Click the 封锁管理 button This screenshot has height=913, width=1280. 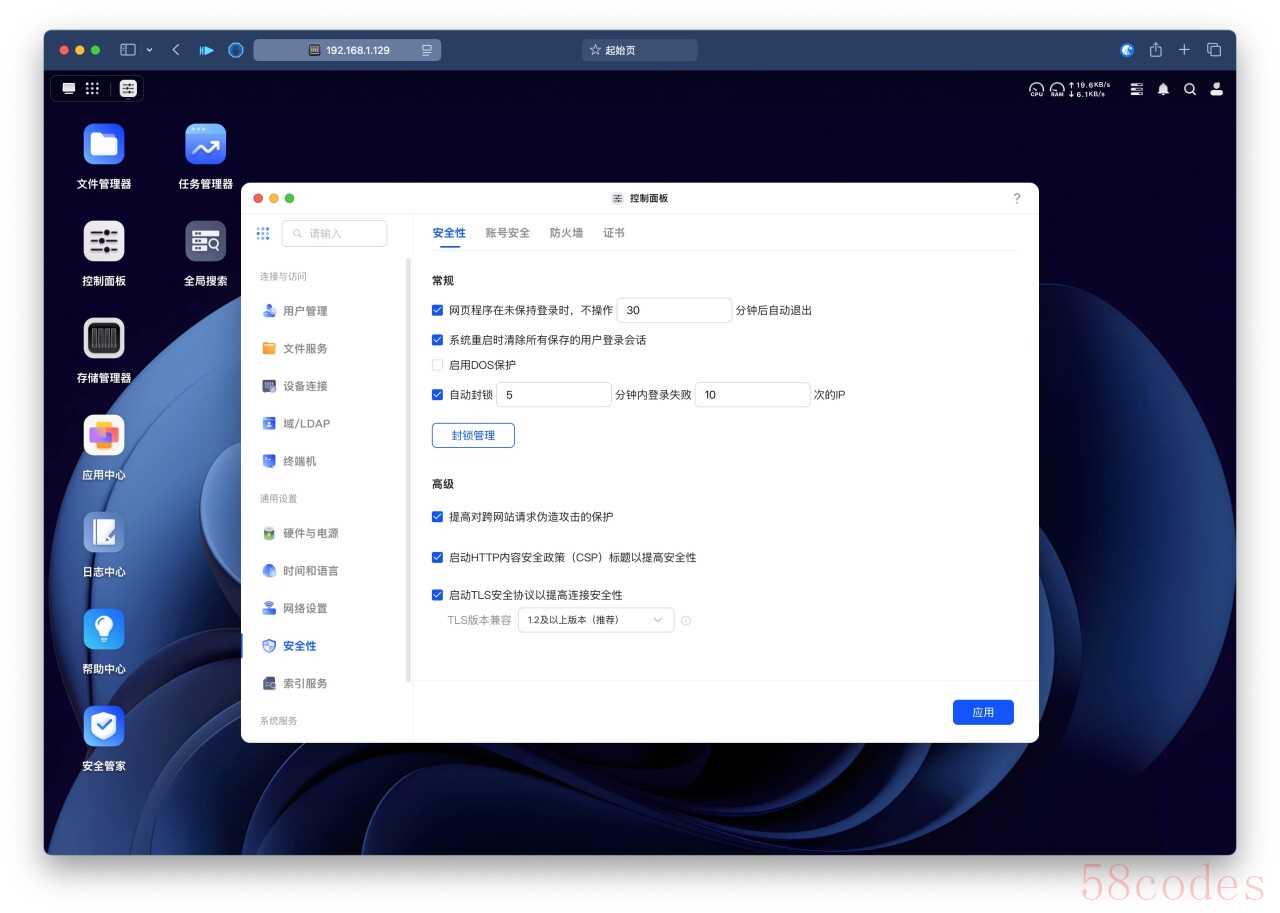(x=473, y=435)
